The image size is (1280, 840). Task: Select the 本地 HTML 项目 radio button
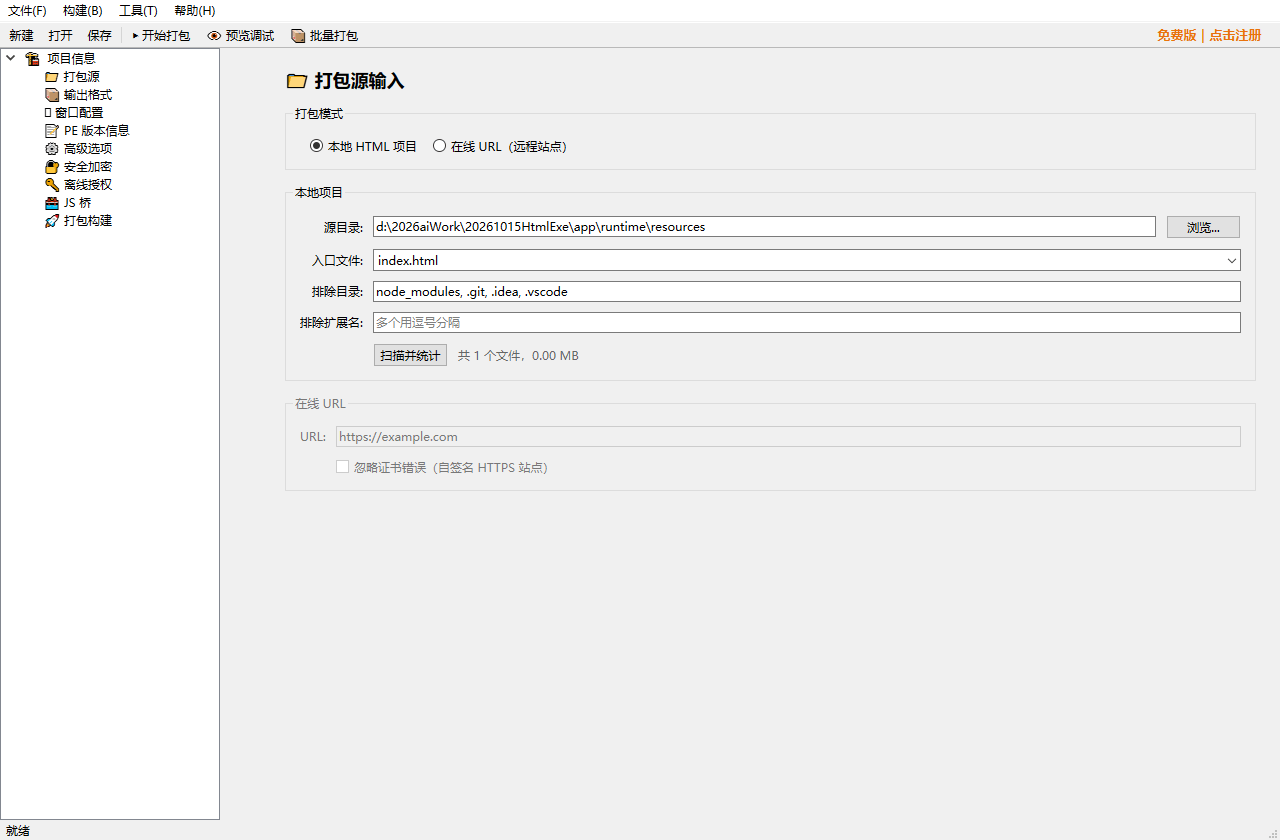point(317,146)
